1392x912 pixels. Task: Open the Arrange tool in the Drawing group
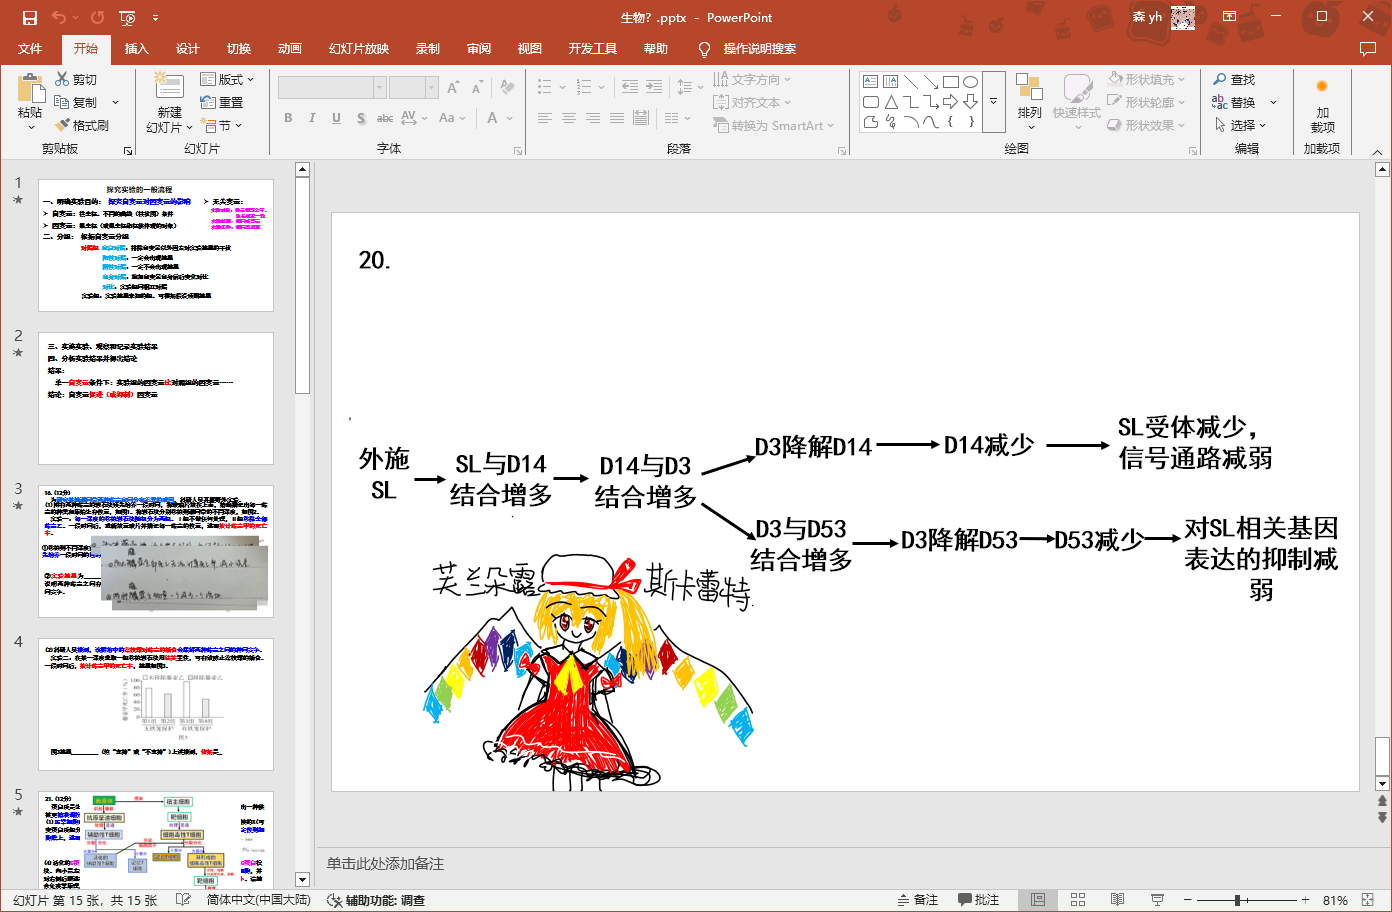1029,102
